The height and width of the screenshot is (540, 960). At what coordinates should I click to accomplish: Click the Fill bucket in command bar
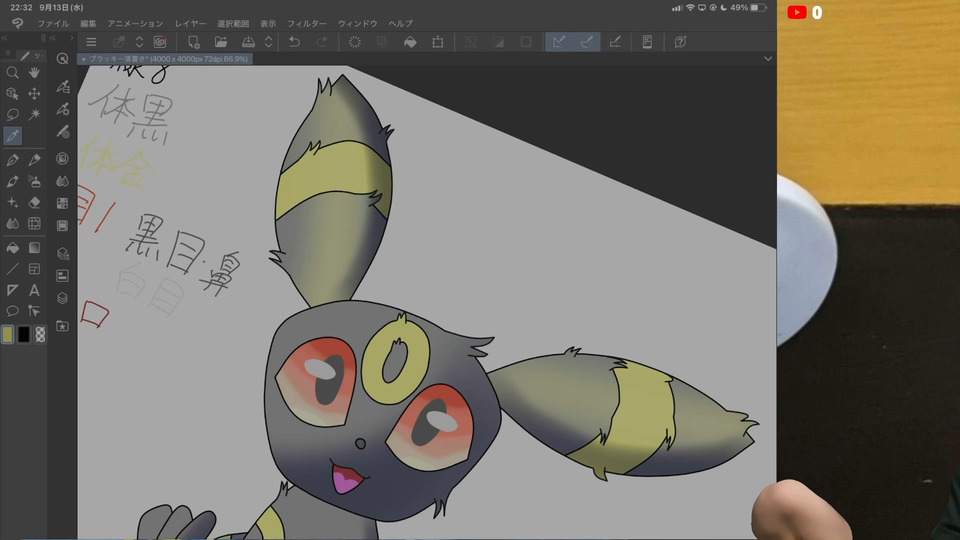click(410, 42)
